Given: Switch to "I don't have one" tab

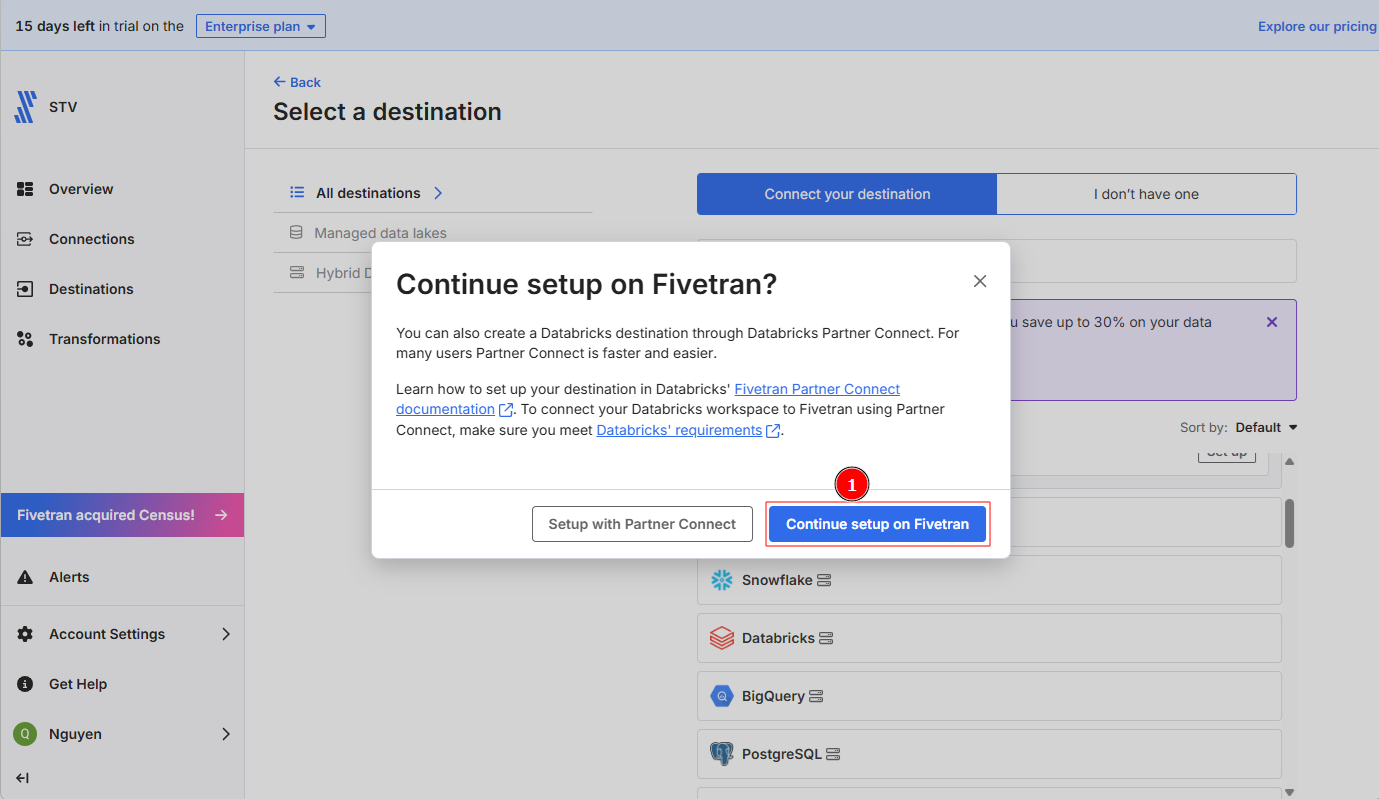Looking at the screenshot, I should coord(1146,194).
